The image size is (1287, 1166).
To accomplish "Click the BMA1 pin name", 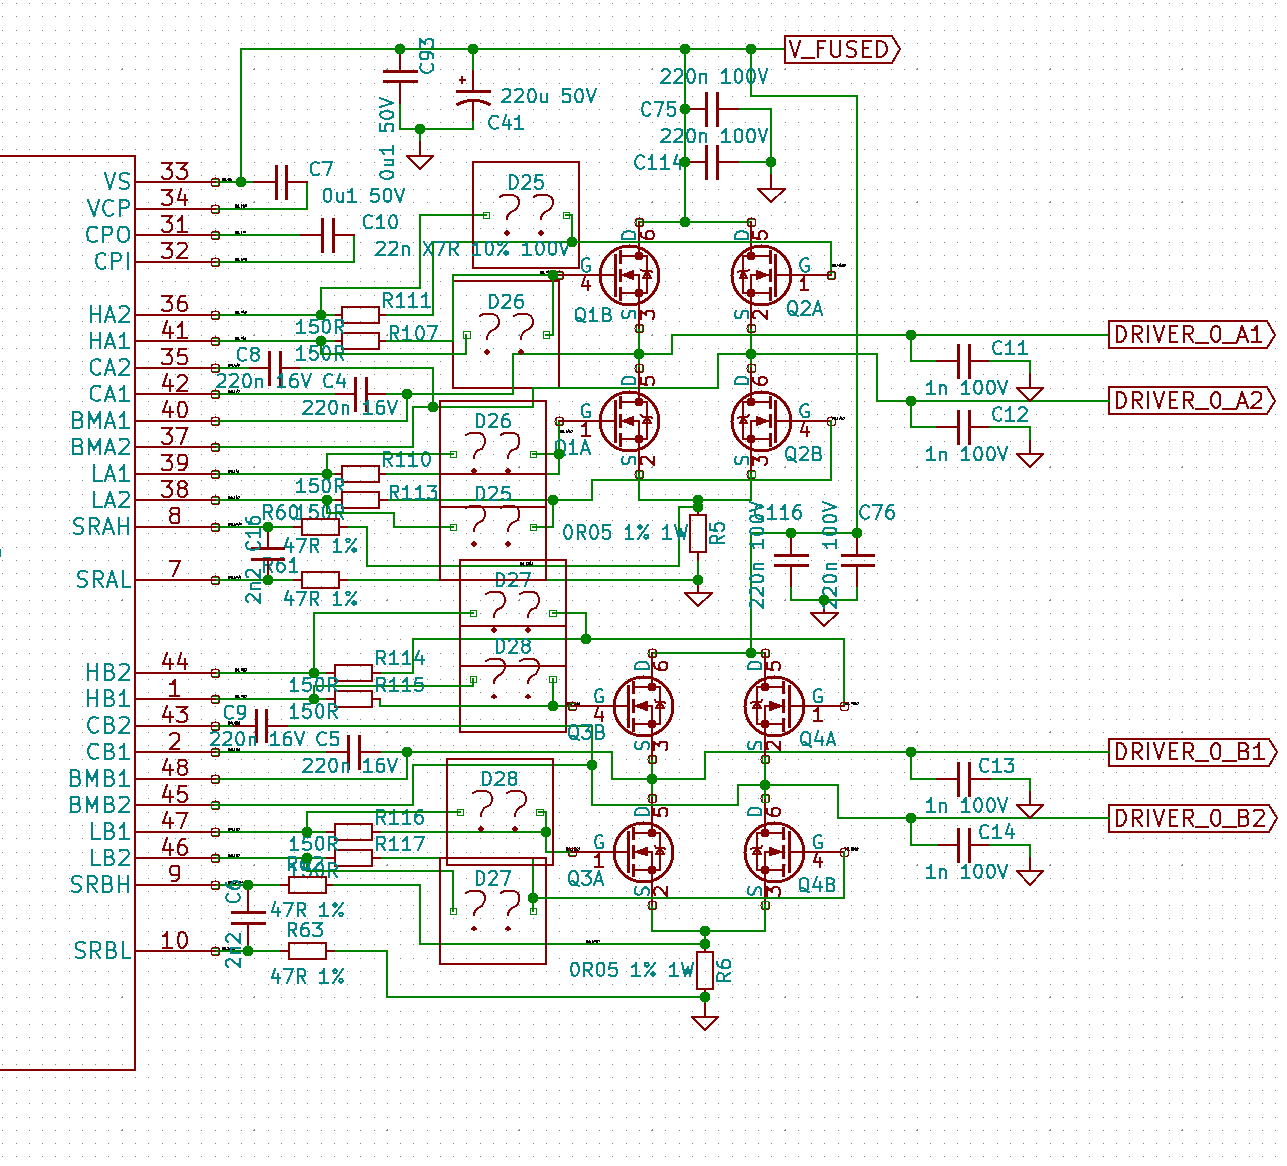I will point(100,421).
